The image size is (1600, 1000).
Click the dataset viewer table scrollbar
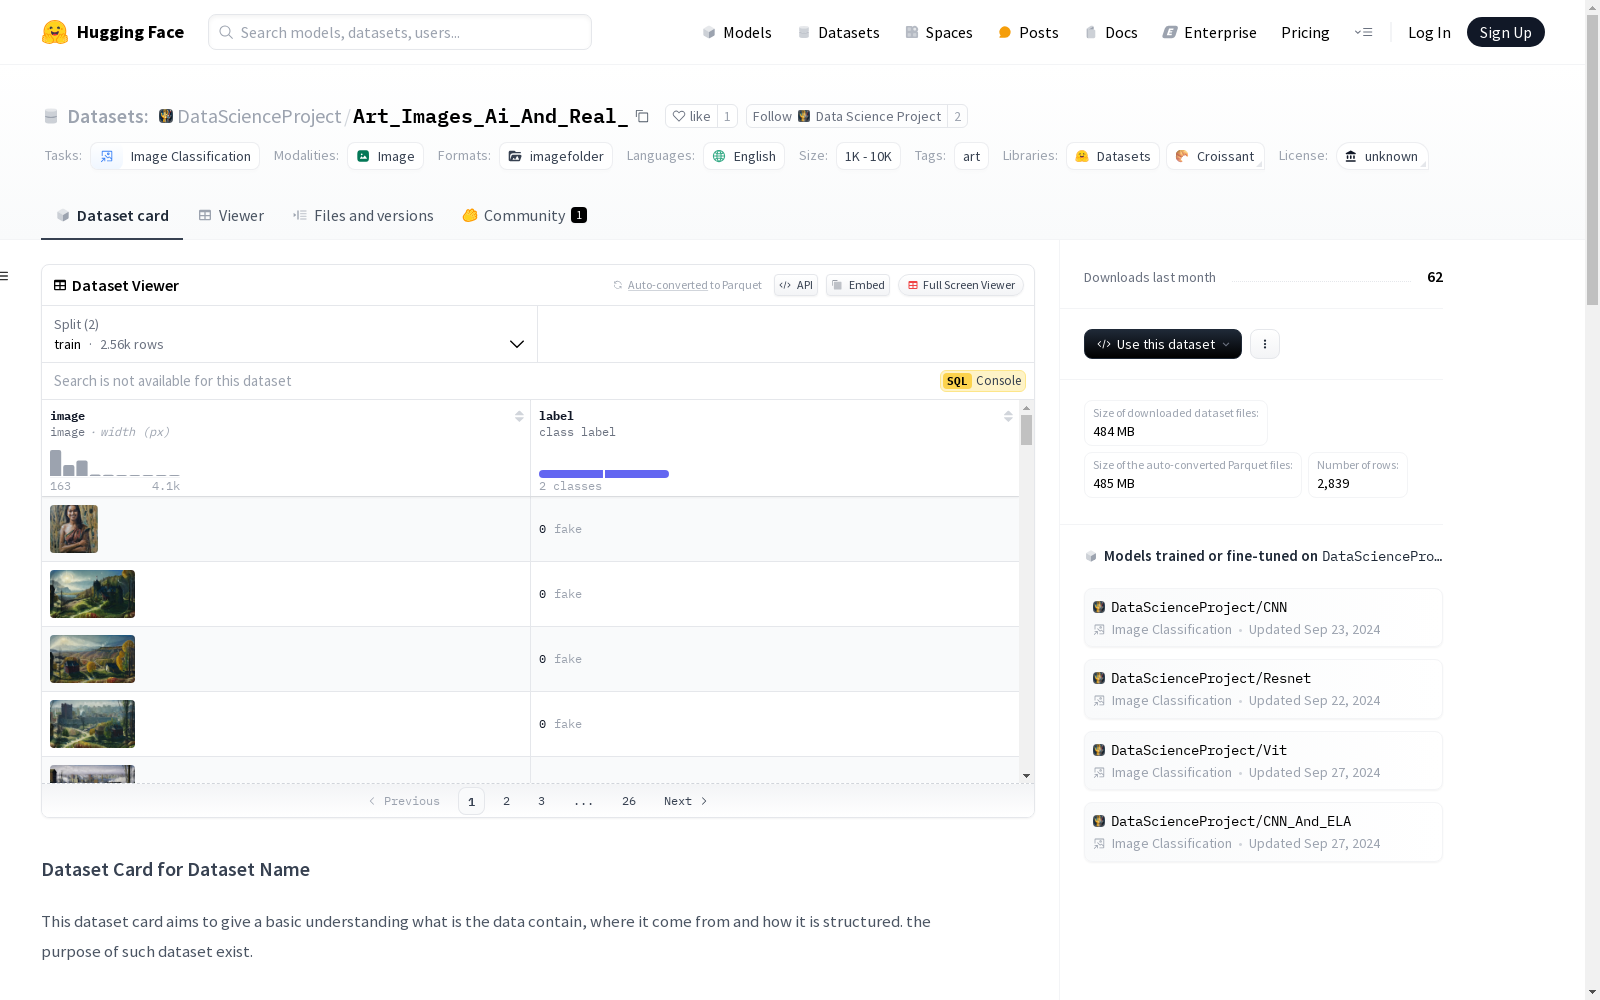click(x=1026, y=430)
